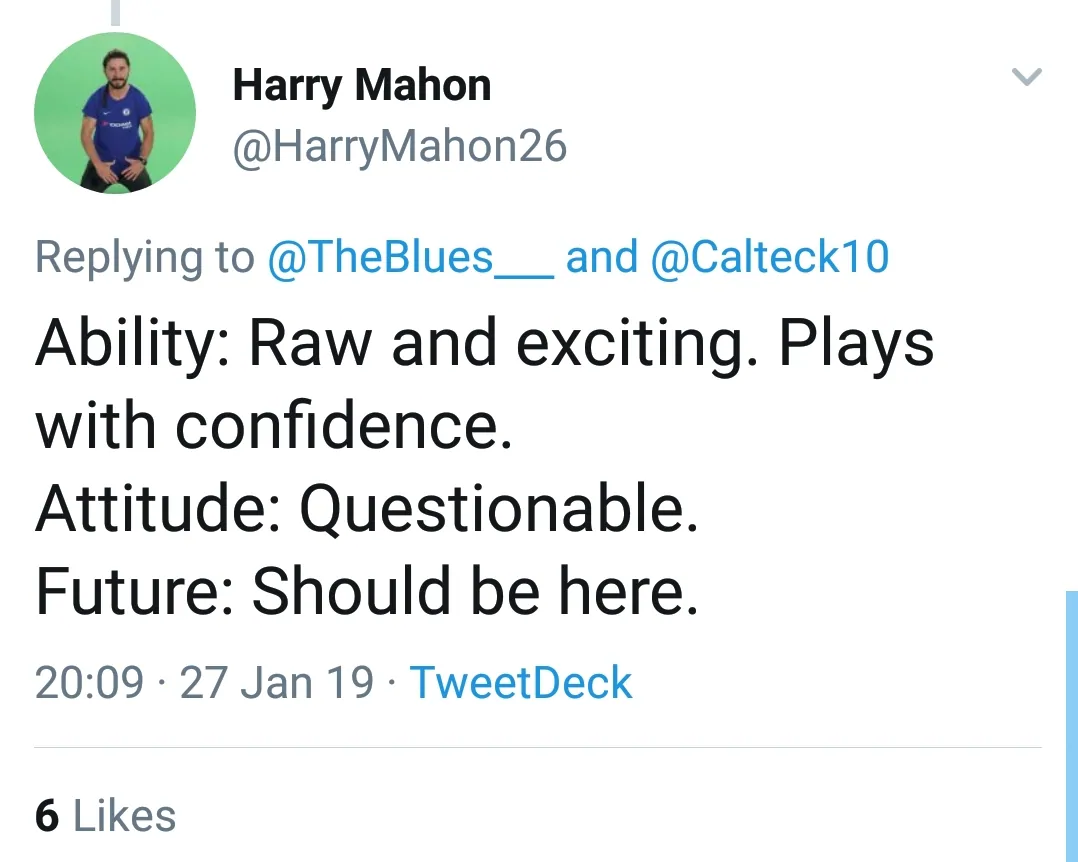Screen dimensions: 1078x862
Task: Click the 'Future: Should be here.' line
Action: (x=366, y=591)
